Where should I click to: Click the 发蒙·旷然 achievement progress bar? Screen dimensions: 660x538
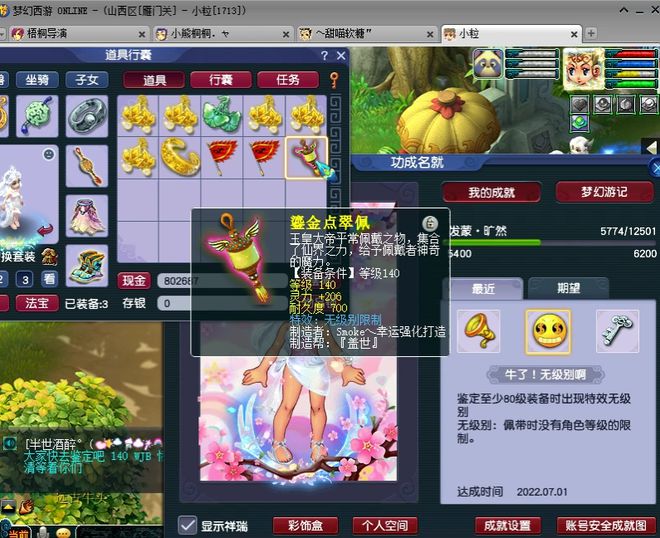tap(552, 242)
